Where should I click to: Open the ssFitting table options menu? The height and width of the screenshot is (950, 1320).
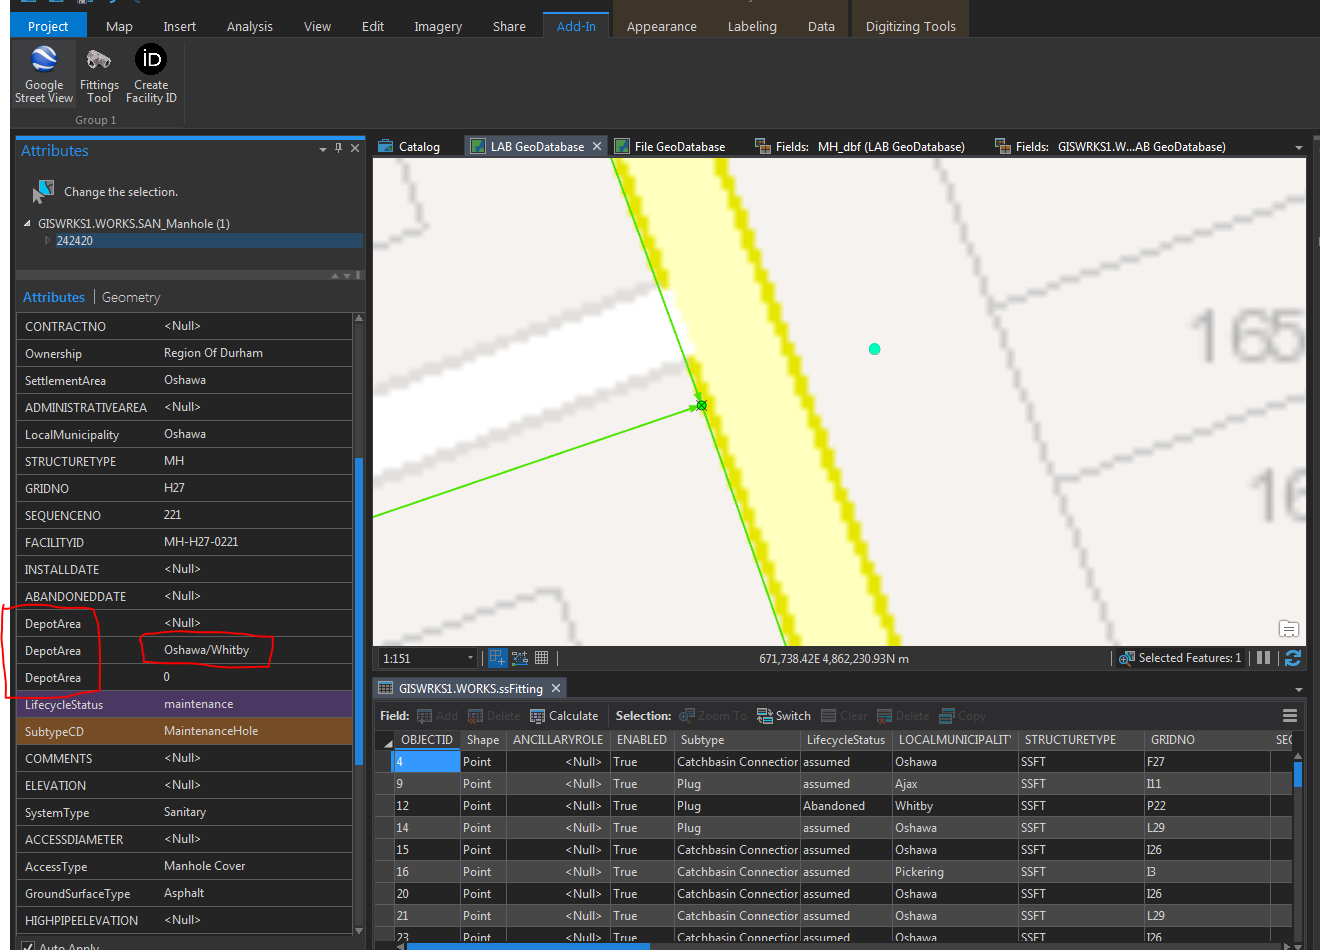tap(1290, 716)
